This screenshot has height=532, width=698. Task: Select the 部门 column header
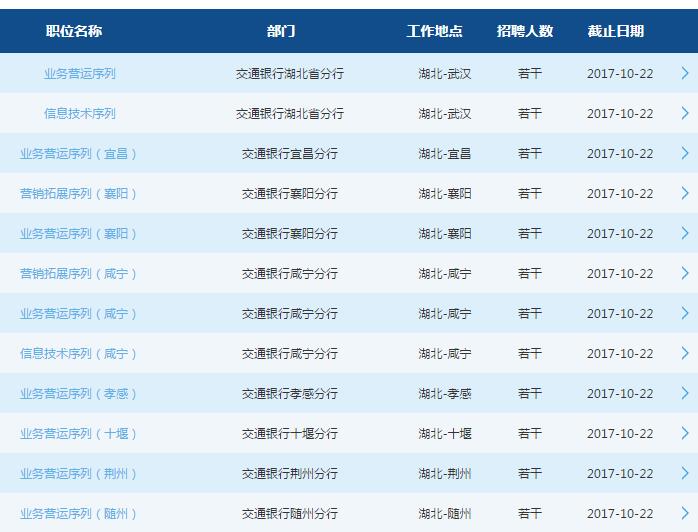(281, 31)
